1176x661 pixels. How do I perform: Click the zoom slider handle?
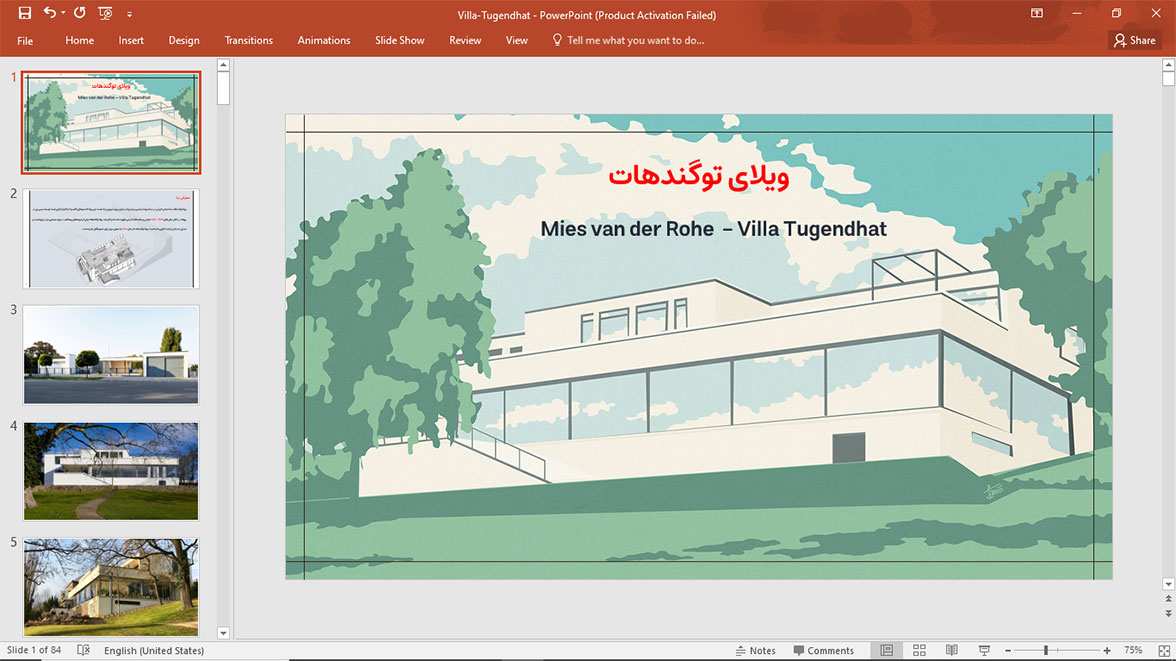[1046, 650]
